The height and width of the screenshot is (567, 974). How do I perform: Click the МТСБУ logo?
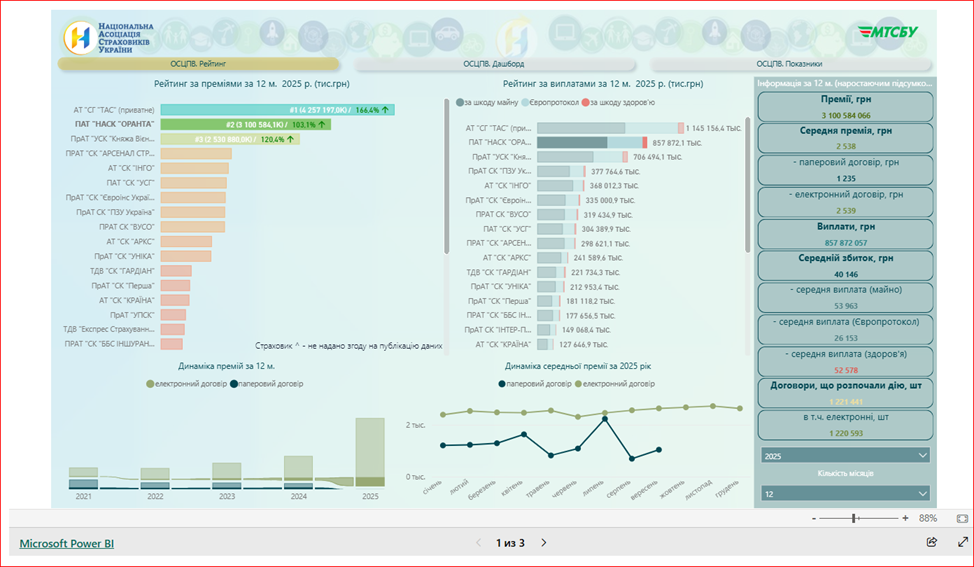[x=887, y=31]
